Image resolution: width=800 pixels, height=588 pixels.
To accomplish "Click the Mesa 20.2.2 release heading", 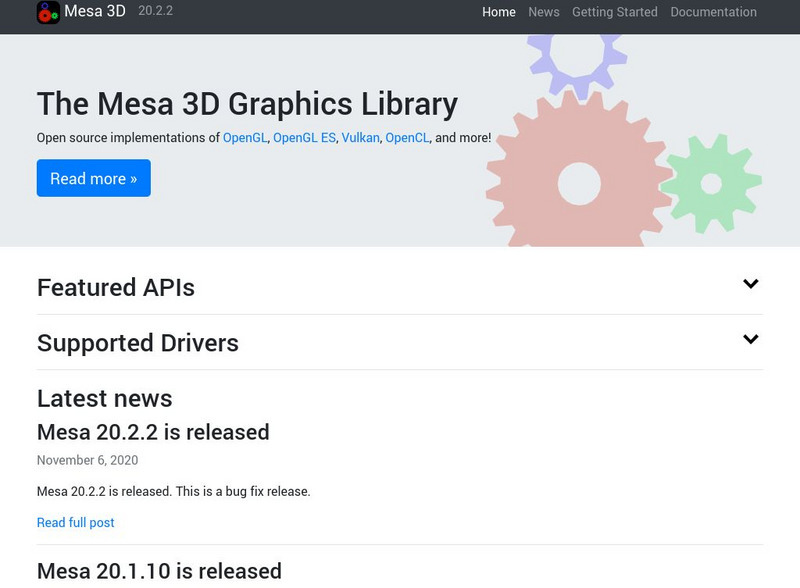I will [x=153, y=432].
